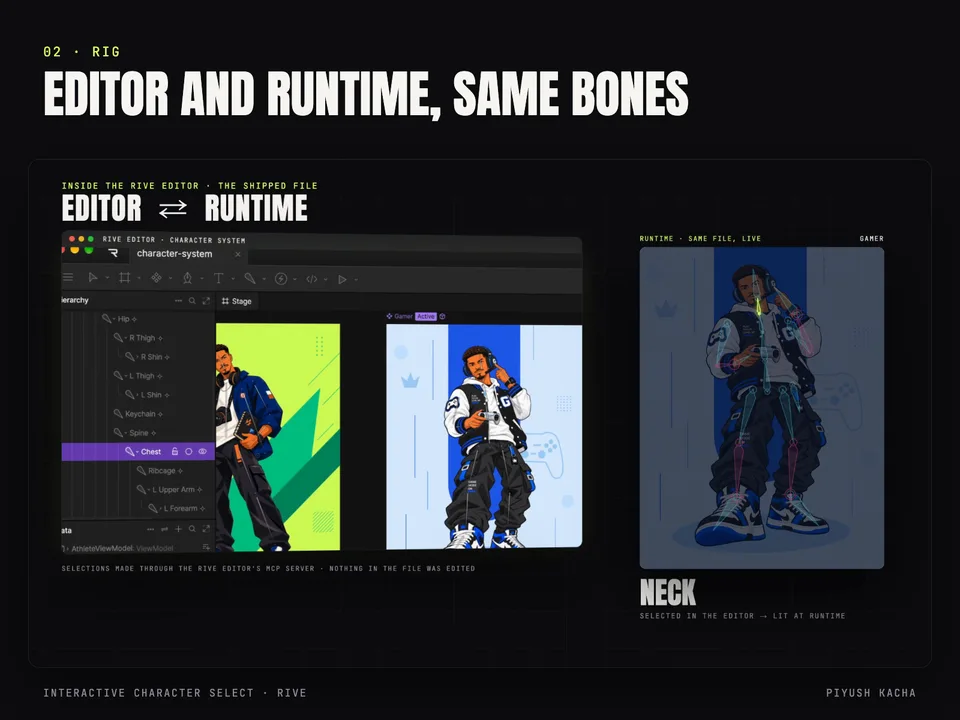The width and height of the screenshot is (960, 720).
Task: Toggle the circle solo on Chest row
Action: [189, 451]
